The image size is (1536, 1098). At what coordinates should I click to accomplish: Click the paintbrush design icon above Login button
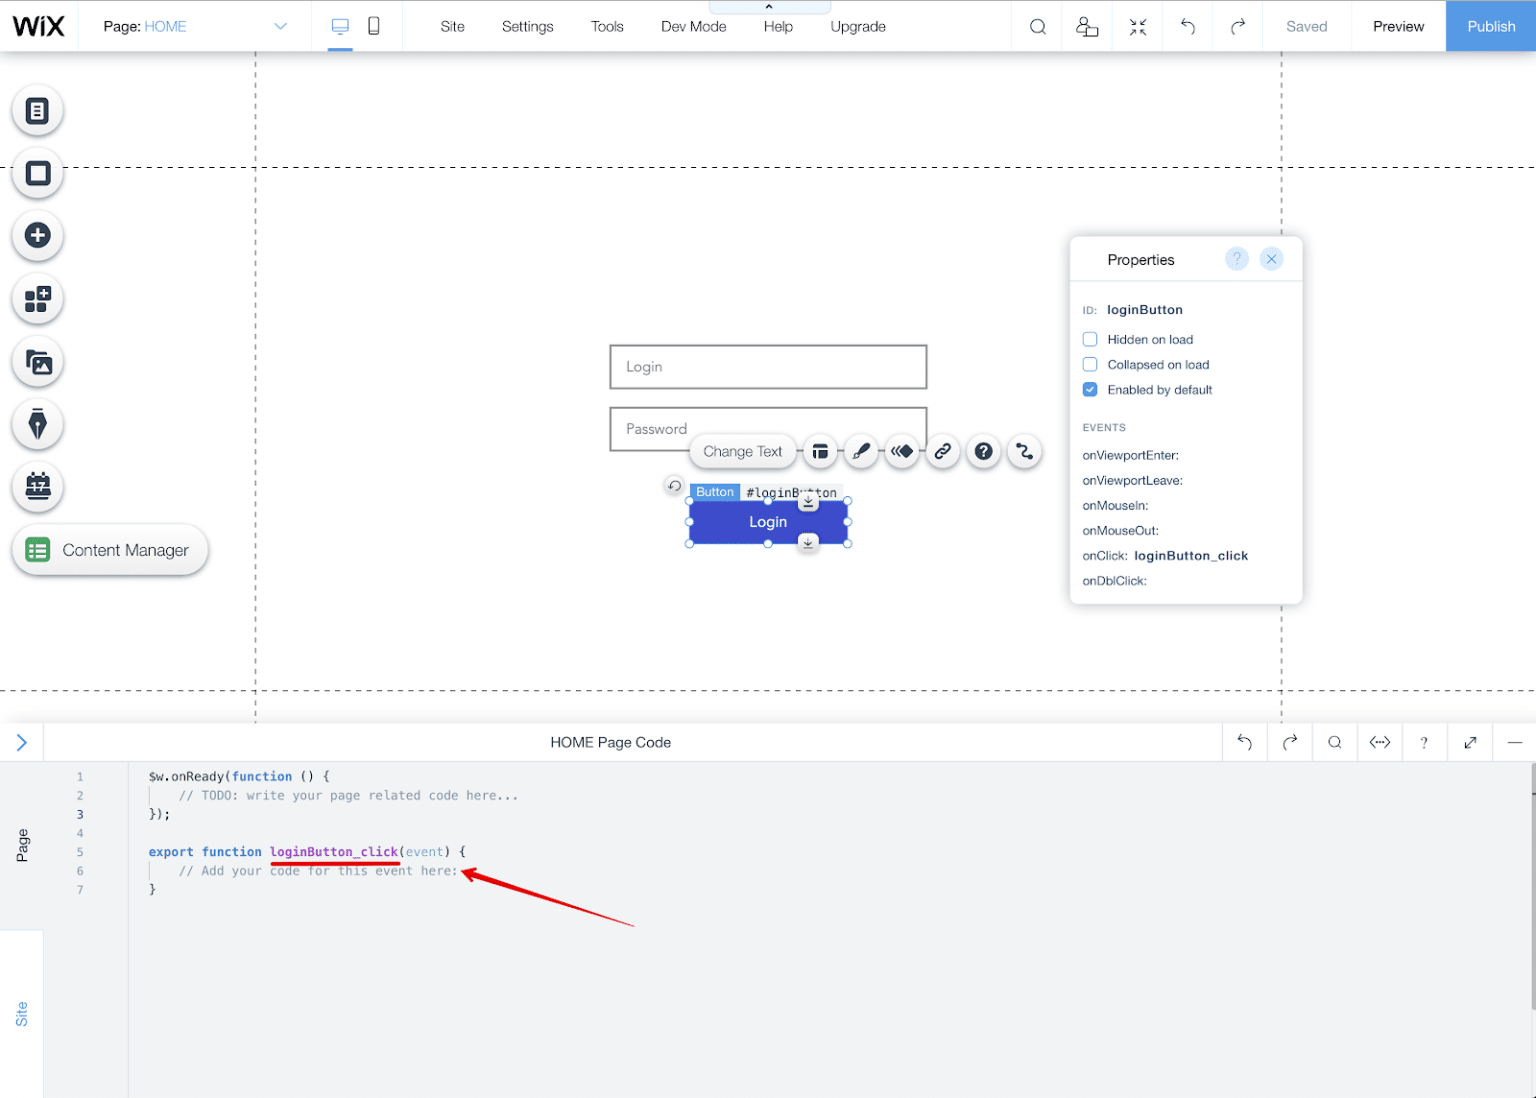(x=861, y=451)
